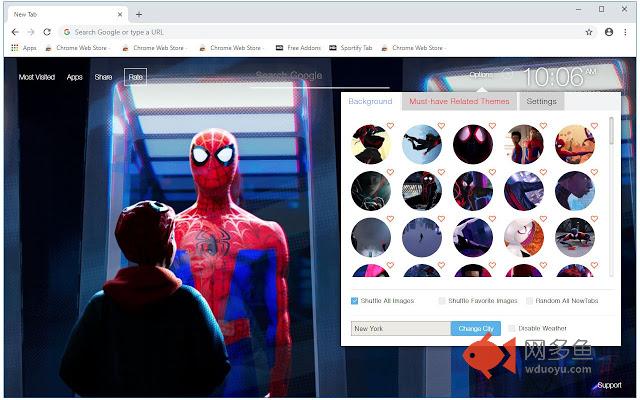This screenshot has height=400, width=640.
Task: Click the Search Google box on the page
Action: coord(319,78)
